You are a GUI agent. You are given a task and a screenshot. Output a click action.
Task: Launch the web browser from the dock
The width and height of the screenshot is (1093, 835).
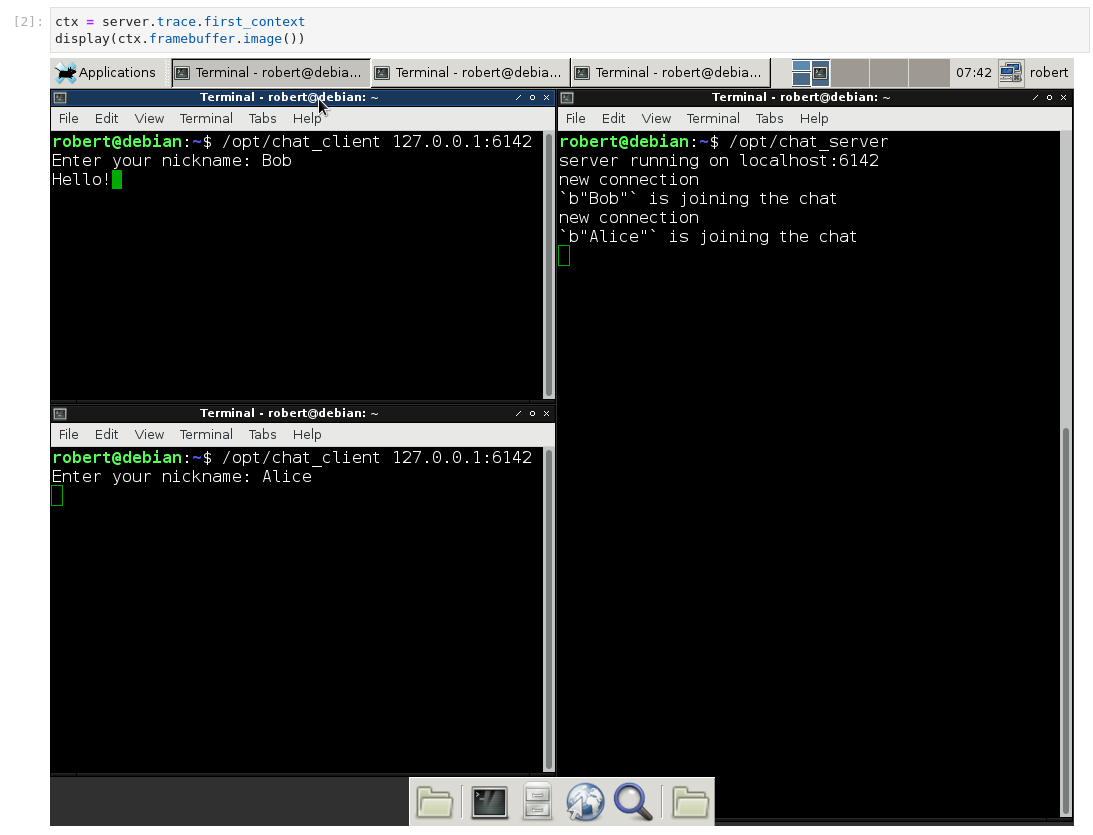click(x=585, y=801)
